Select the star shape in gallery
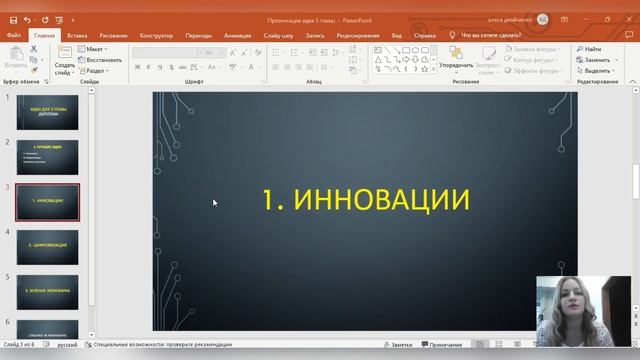This screenshot has height=360, width=640. click(424, 69)
